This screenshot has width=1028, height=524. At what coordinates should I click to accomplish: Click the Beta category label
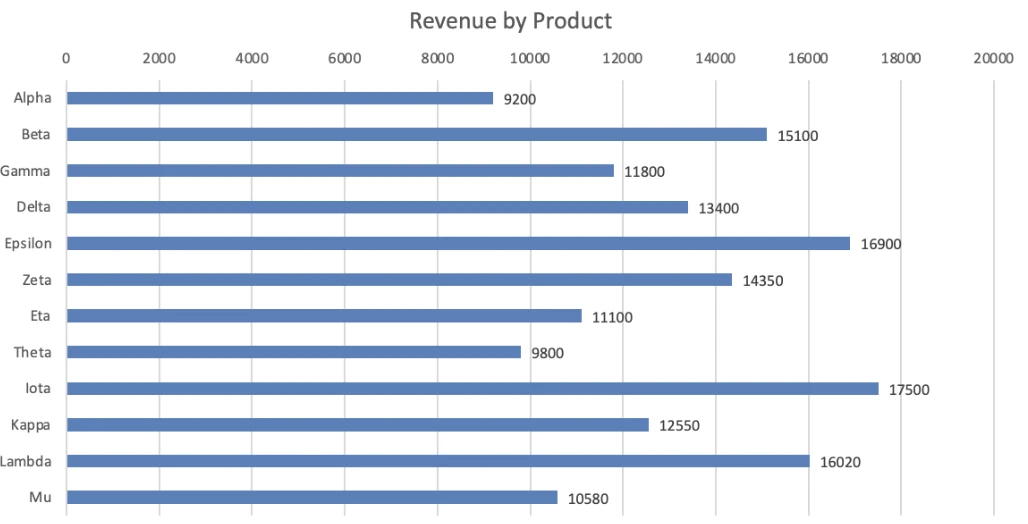(35, 134)
